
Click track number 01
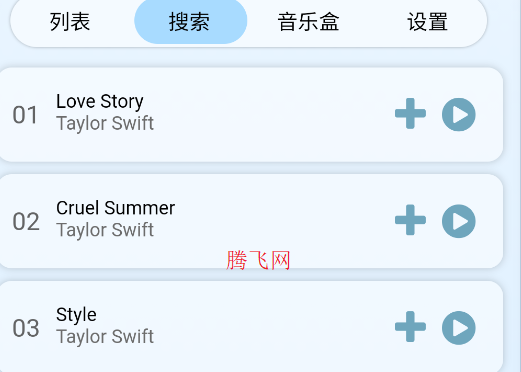[25, 115]
